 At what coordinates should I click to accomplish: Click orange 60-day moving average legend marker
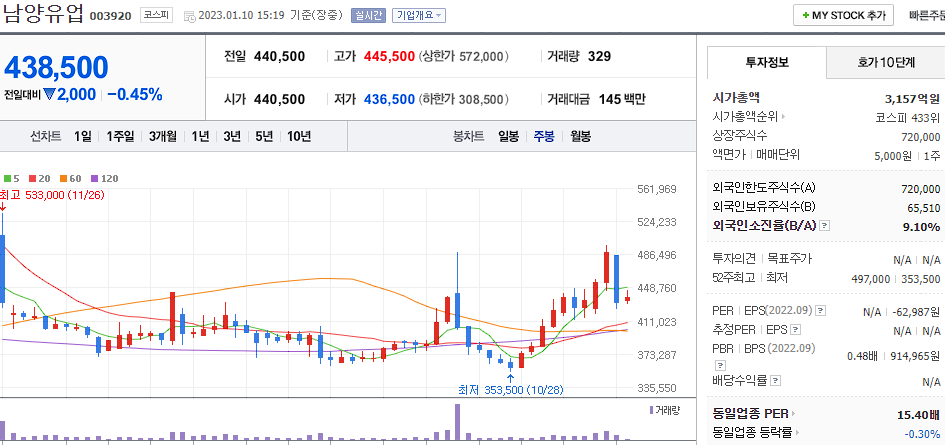[x=62, y=178]
